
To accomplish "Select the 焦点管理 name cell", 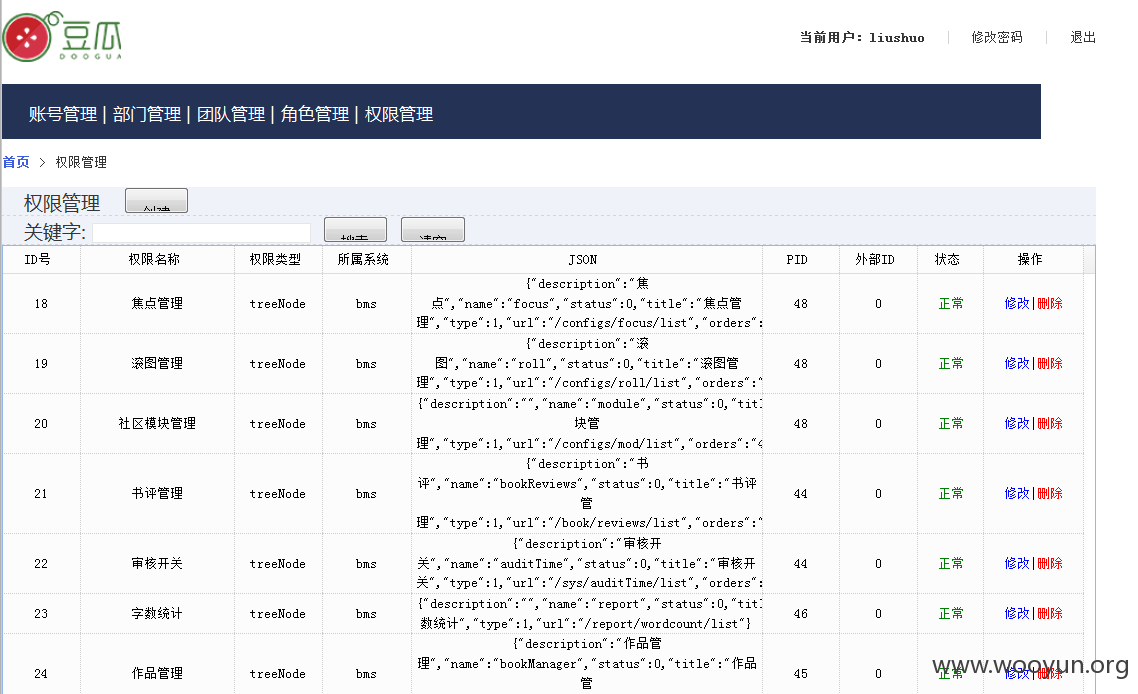I will click(x=157, y=303).
